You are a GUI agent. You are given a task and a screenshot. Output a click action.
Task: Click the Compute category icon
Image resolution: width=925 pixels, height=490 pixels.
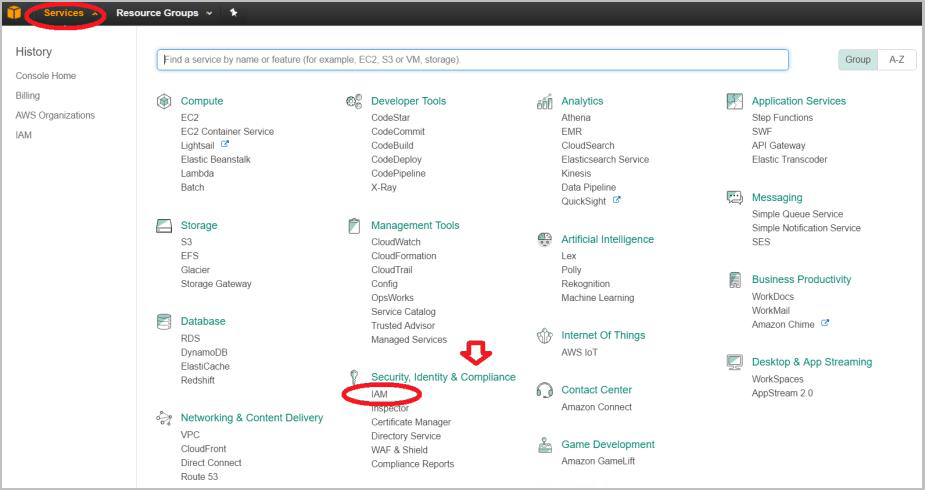pos(163,101)
